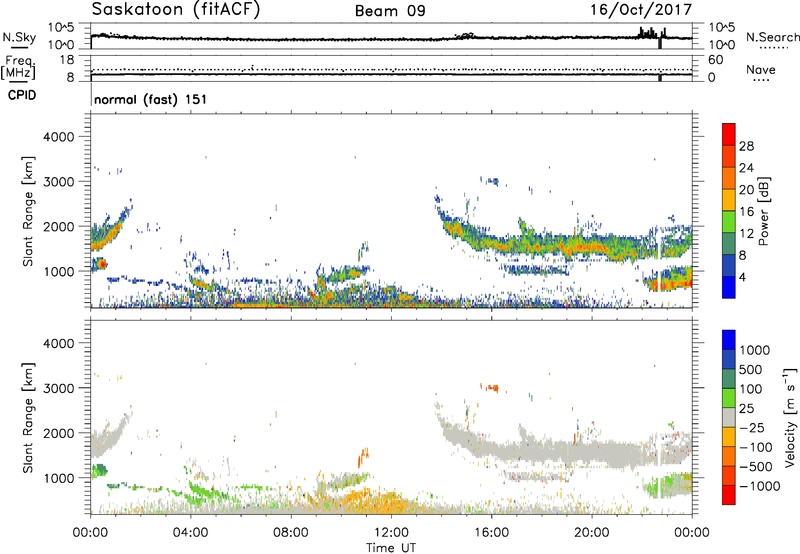The image size is (800, 554).
Task: Click the "4000" range label on the power plot
Action: point(59,137)
